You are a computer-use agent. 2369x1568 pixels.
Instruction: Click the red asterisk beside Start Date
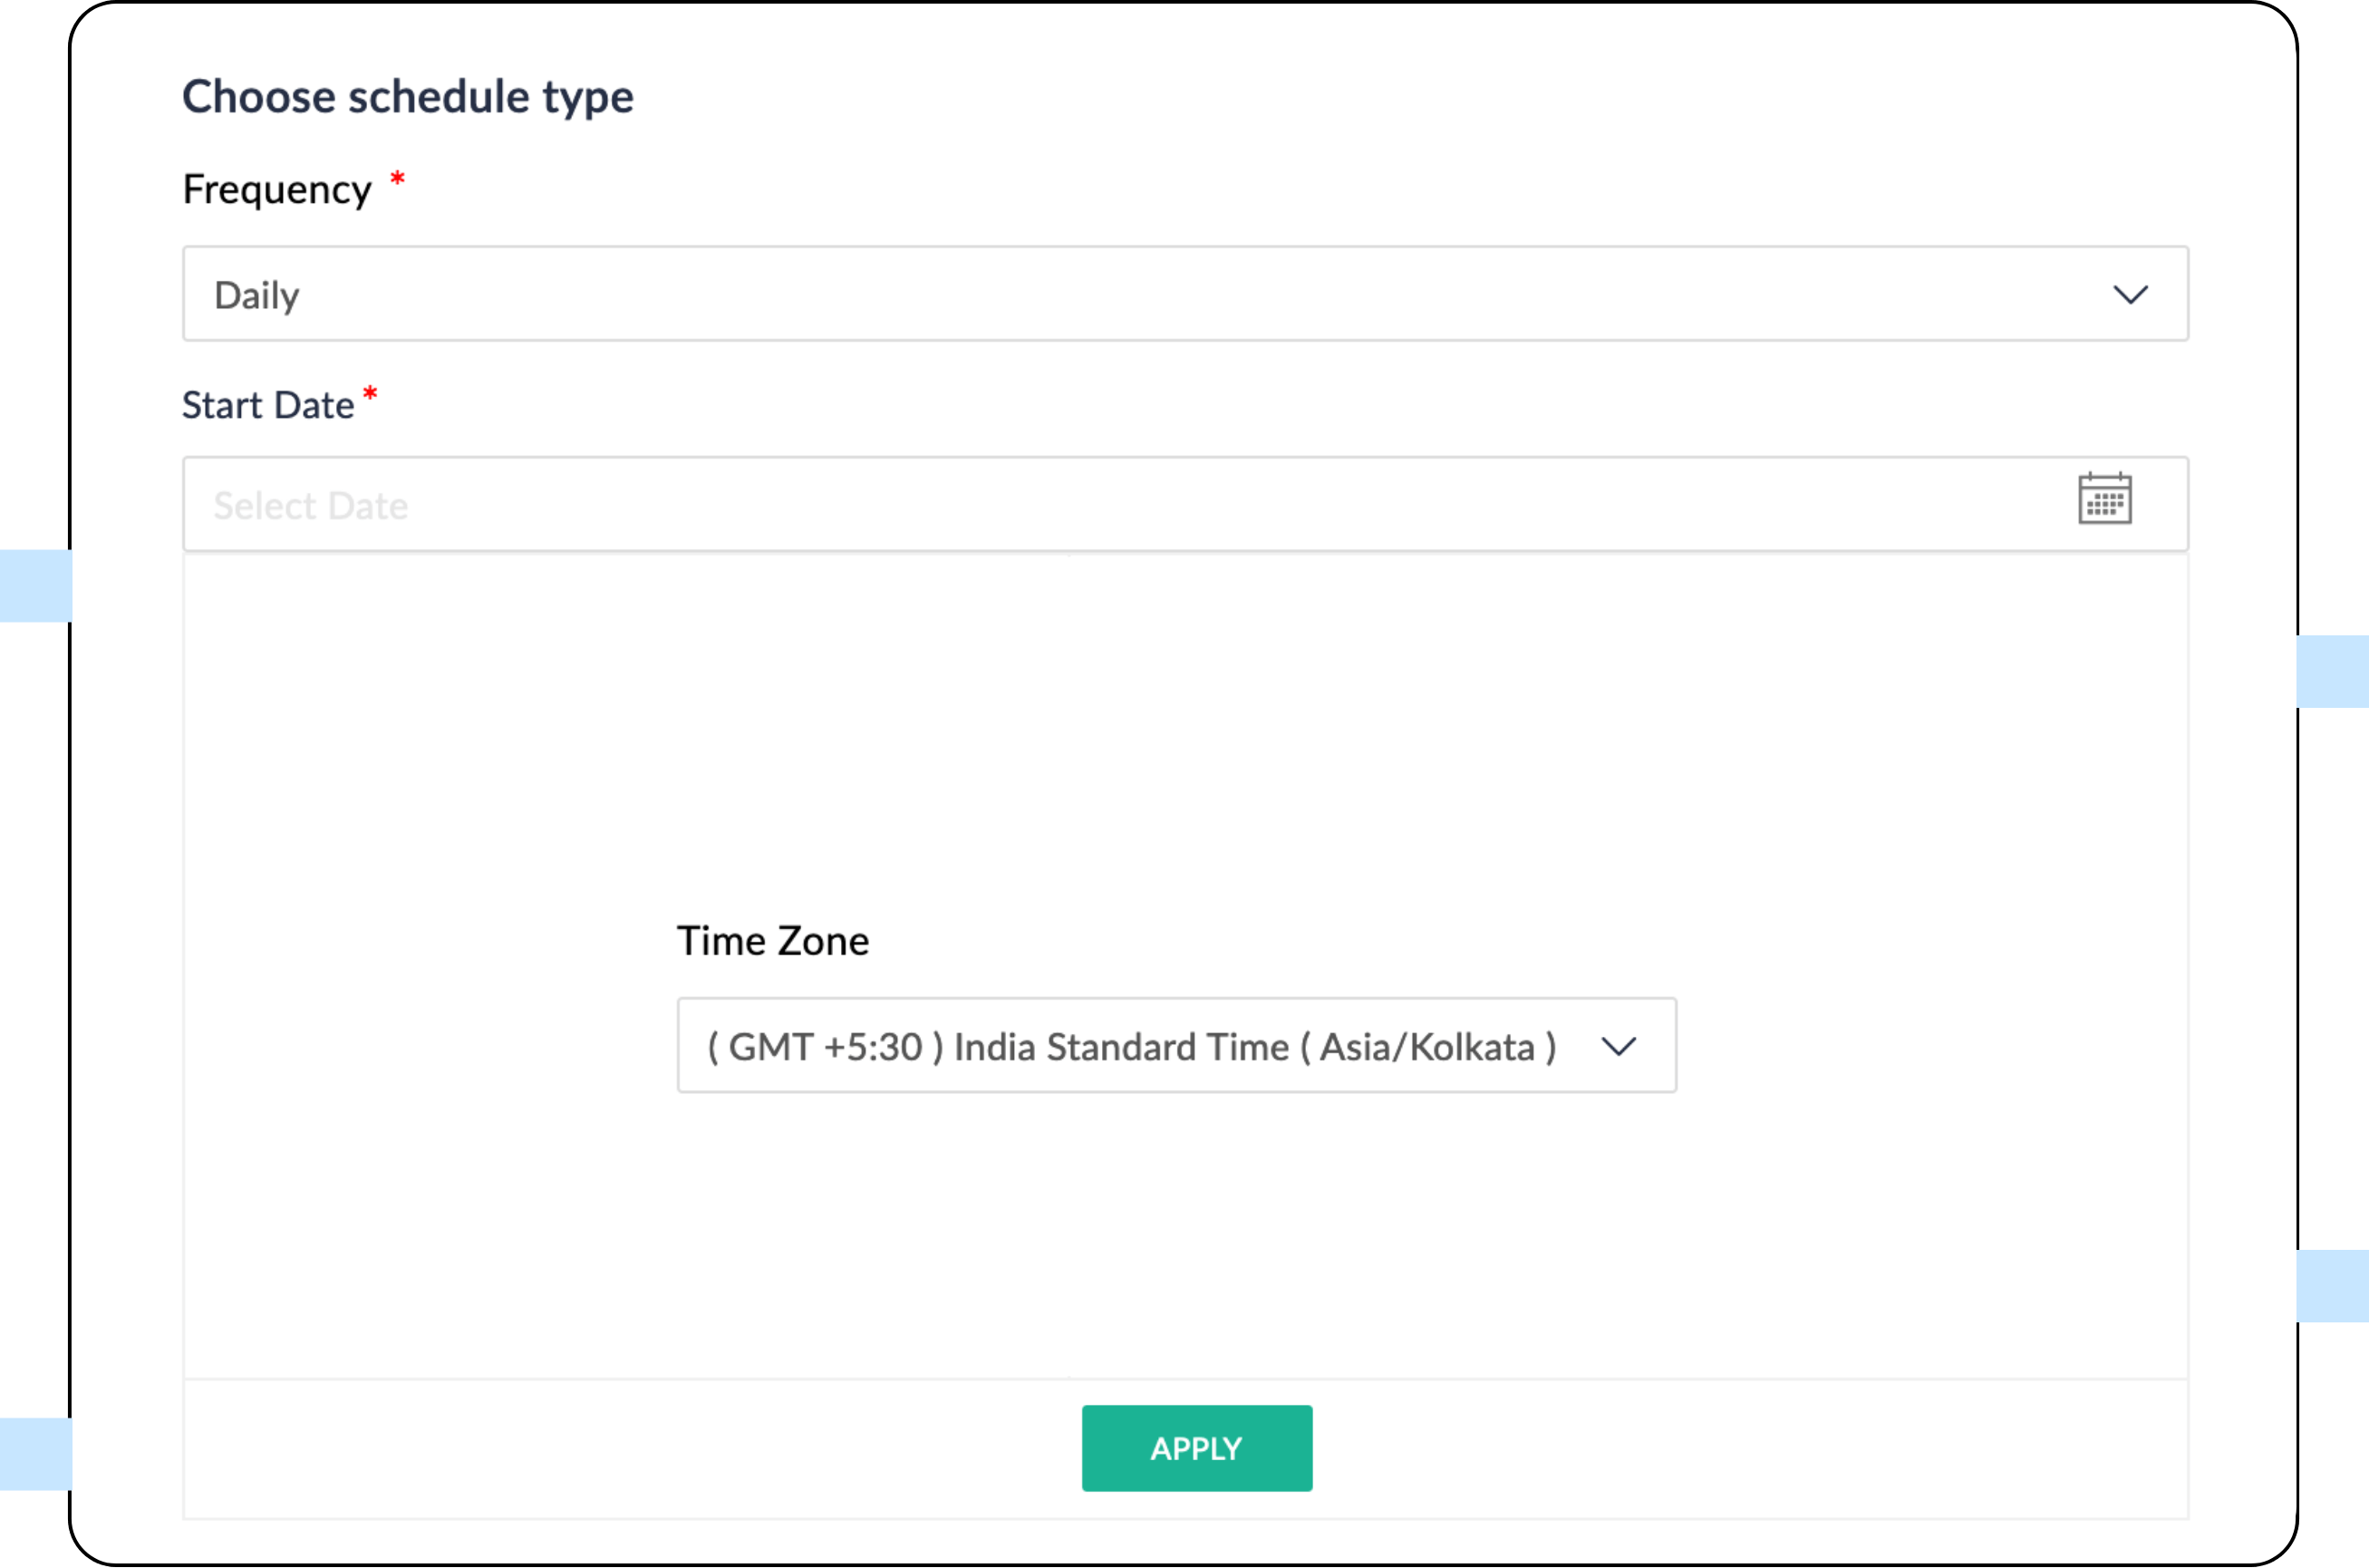(370, 394)
